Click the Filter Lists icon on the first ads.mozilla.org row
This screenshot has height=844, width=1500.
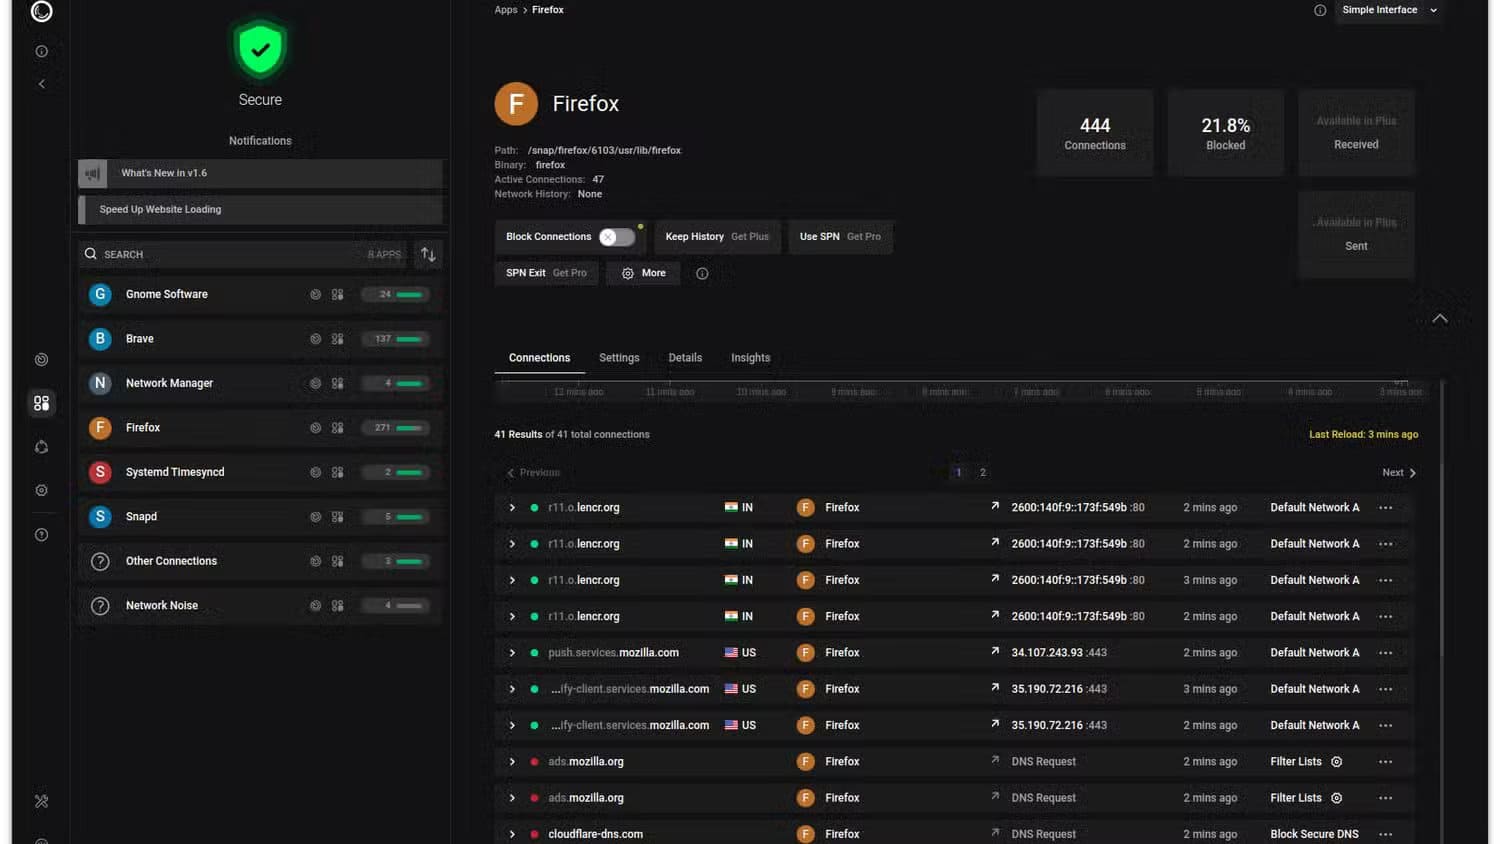[x=1336, y=762]
